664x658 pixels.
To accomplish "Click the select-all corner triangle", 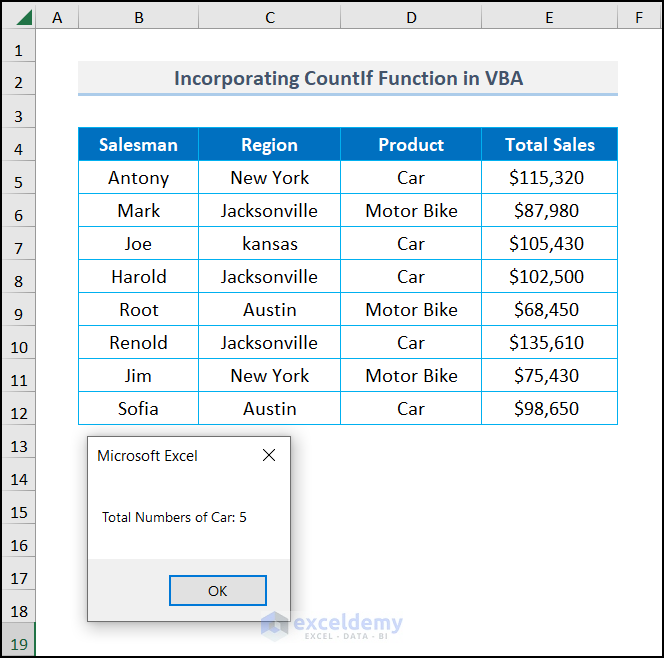I will click(22, 17).
